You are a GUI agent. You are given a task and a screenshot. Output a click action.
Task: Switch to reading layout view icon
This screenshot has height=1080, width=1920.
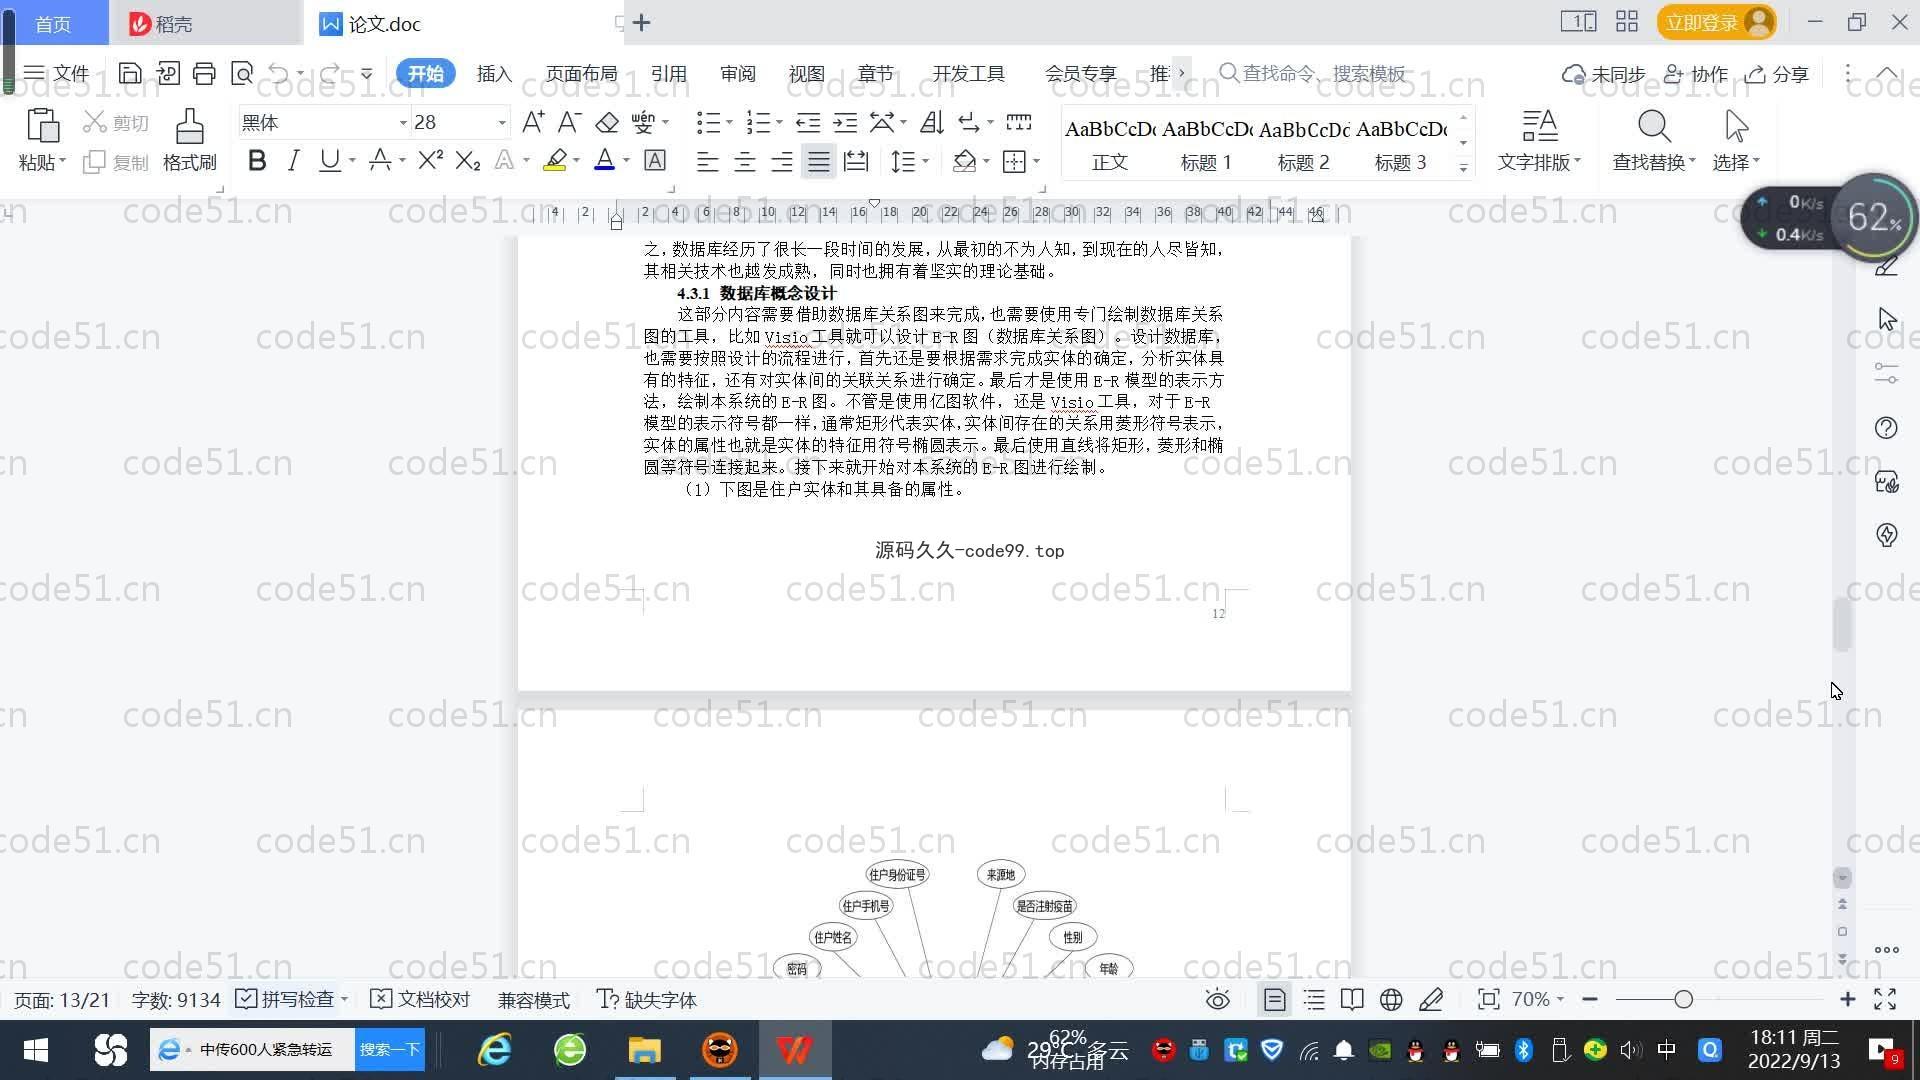[1352, 999]
